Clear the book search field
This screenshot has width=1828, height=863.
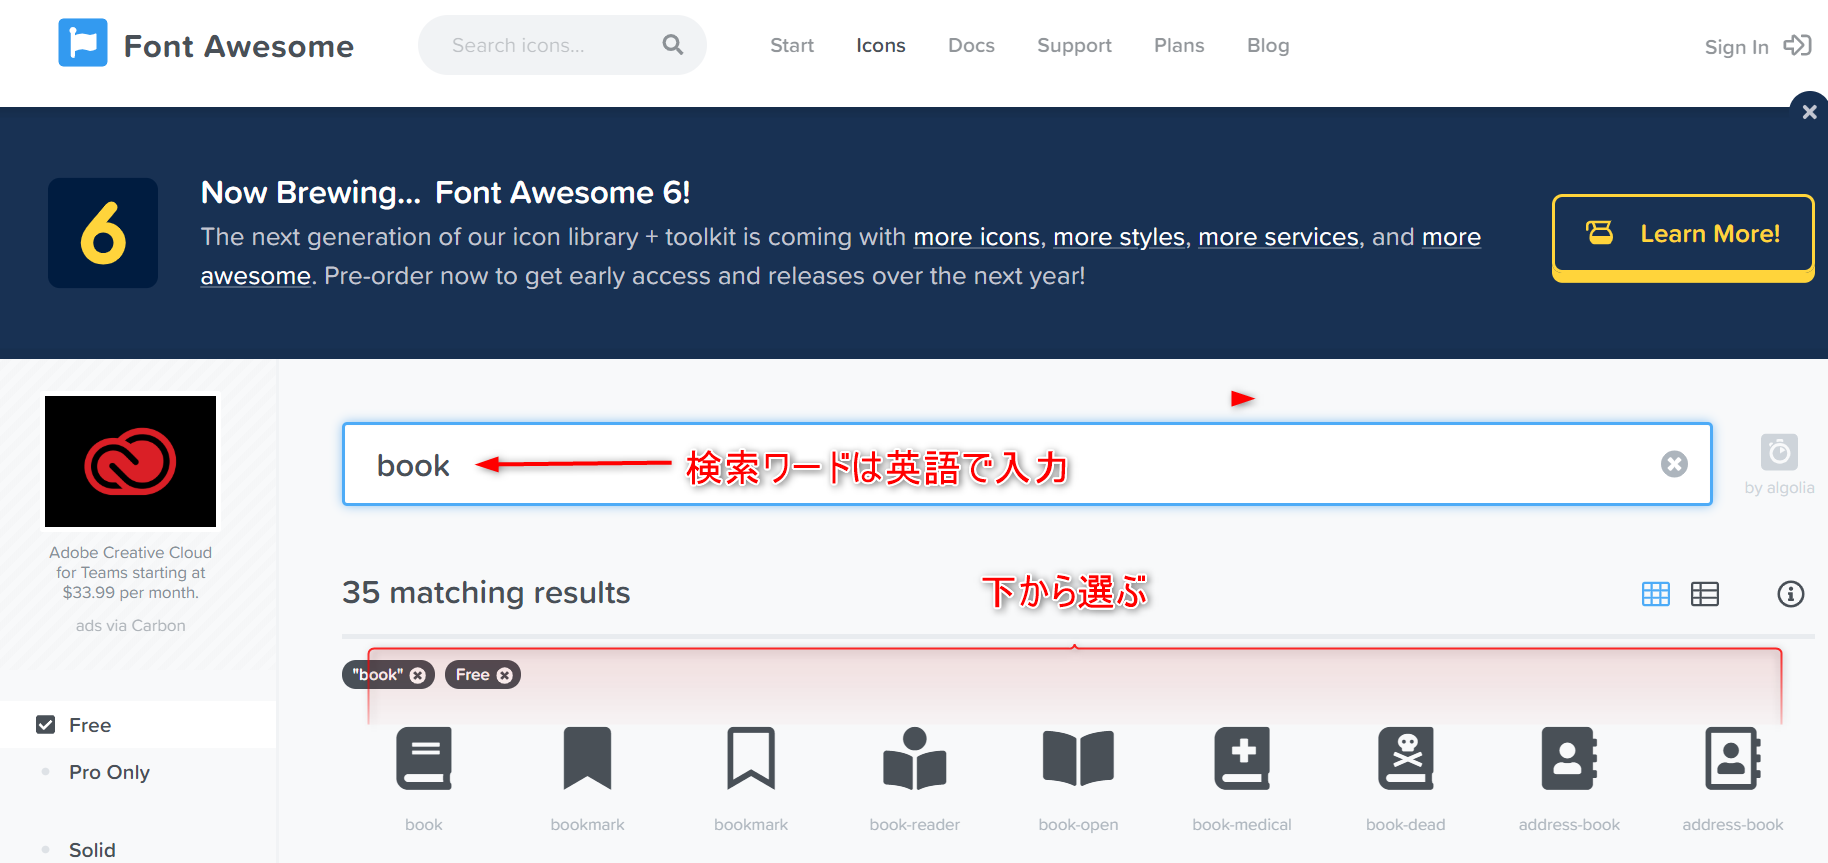coord(1674,464)
